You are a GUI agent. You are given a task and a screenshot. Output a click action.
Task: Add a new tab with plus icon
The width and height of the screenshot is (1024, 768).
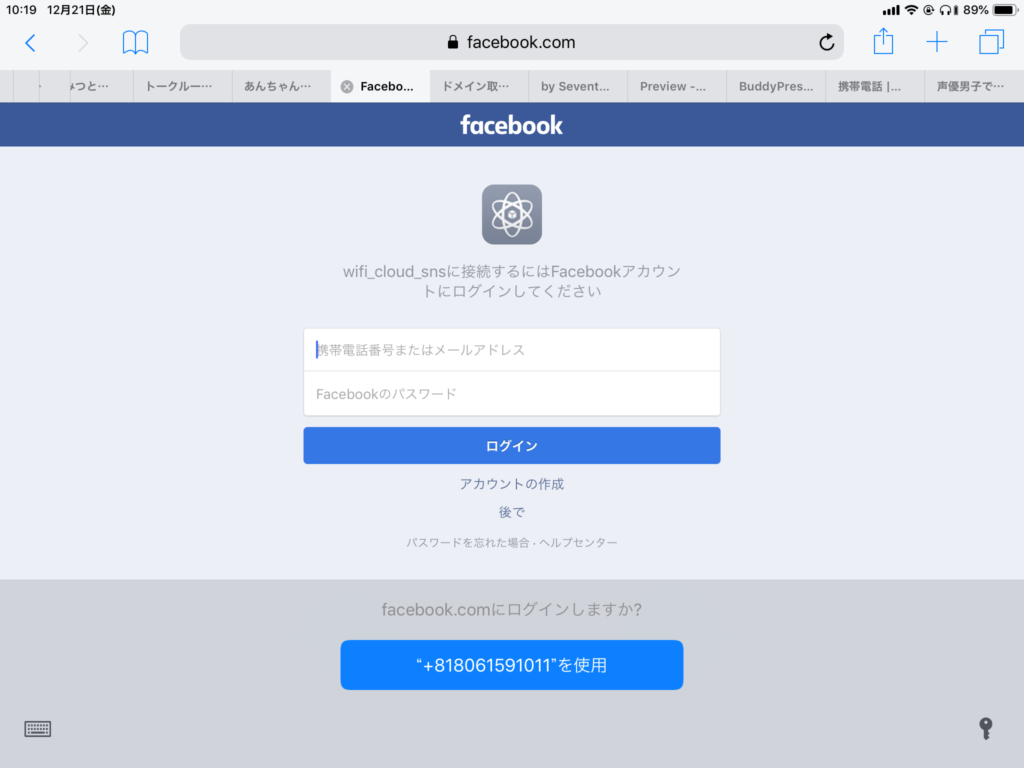point(936,42)
